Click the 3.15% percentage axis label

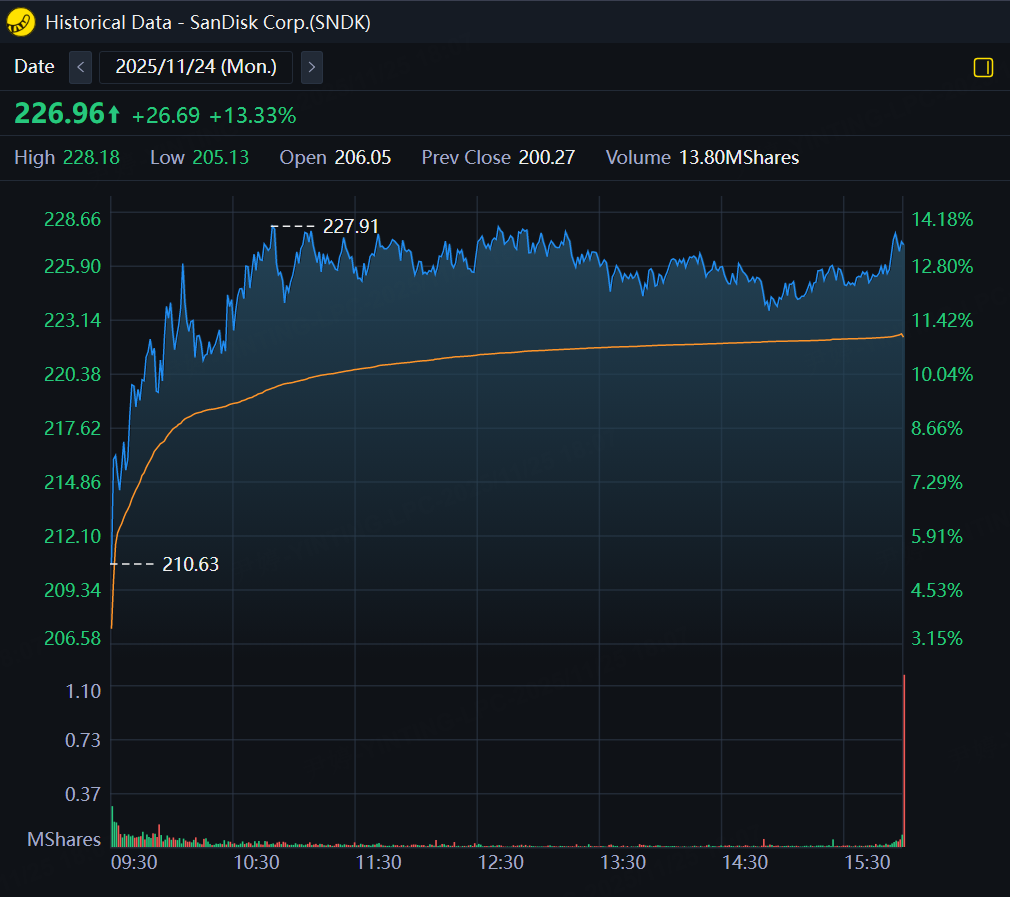[x=937, y=639]
